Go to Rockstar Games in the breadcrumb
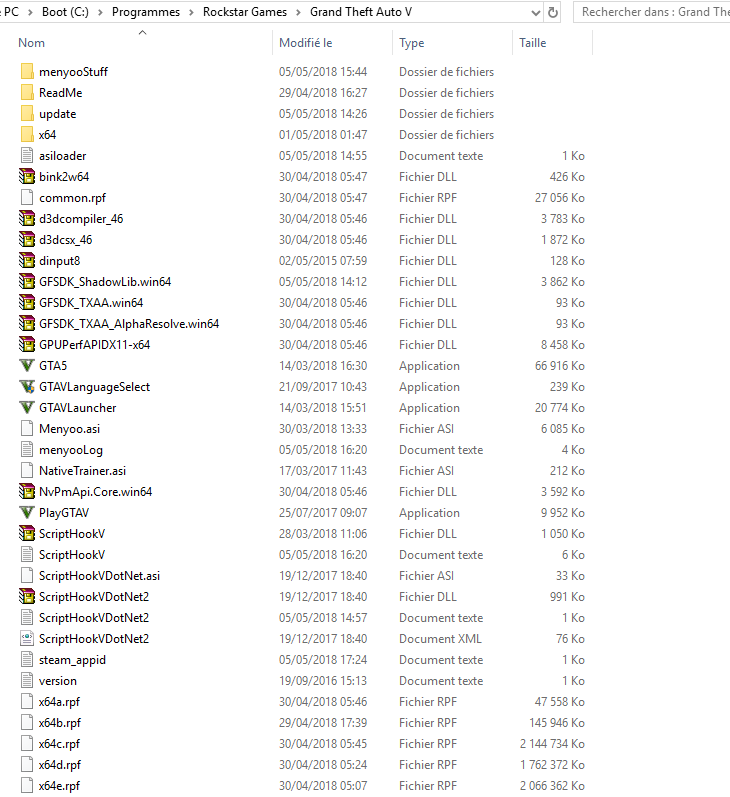Image resolution: width=730 pixels, height=797 pixels. (245, 12)
